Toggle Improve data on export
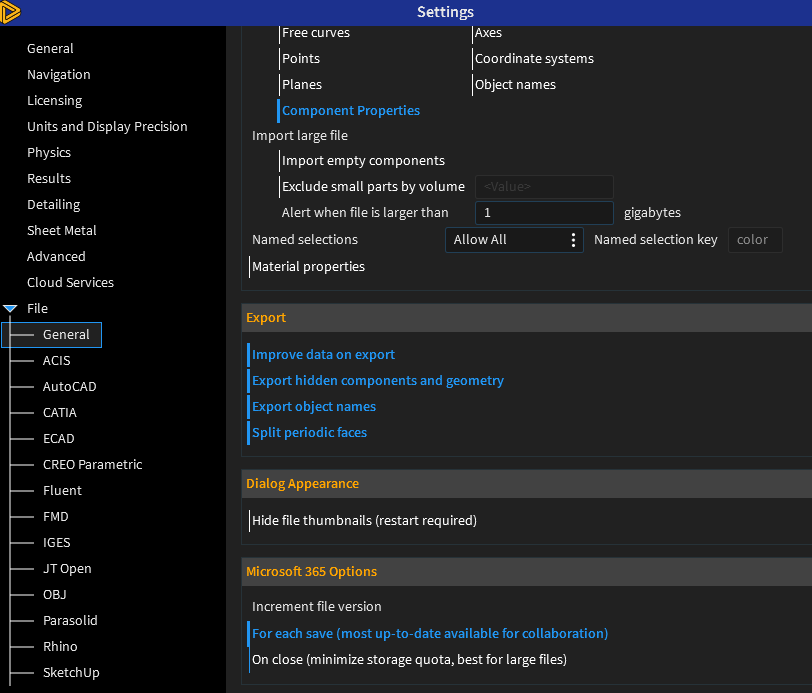 [x=323, y=355]
